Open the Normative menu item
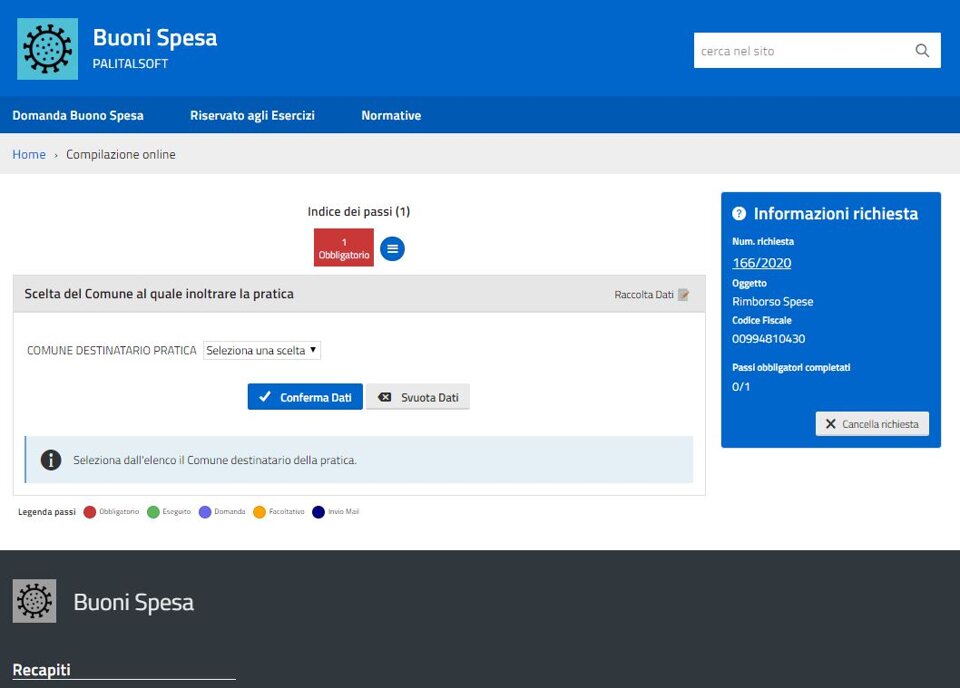Screen dimensions: 960x688 [391, 116]
